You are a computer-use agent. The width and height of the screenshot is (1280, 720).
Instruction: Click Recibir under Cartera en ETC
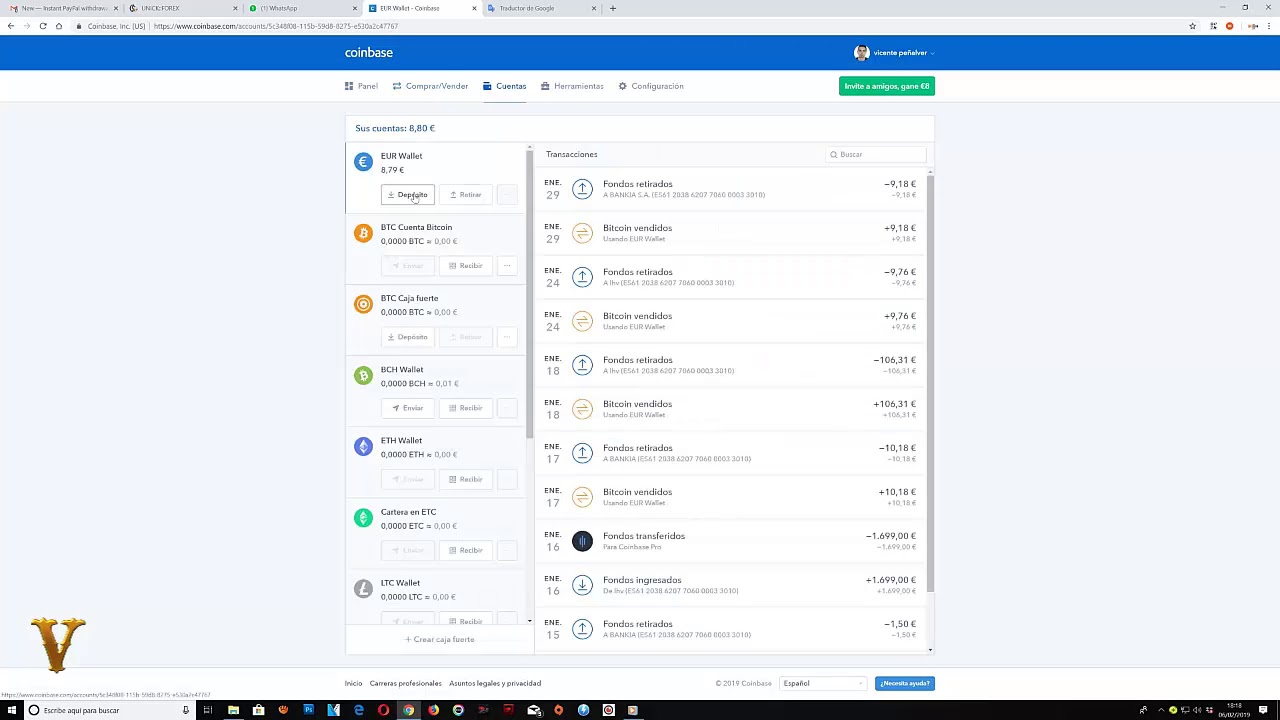click(465, 550)
